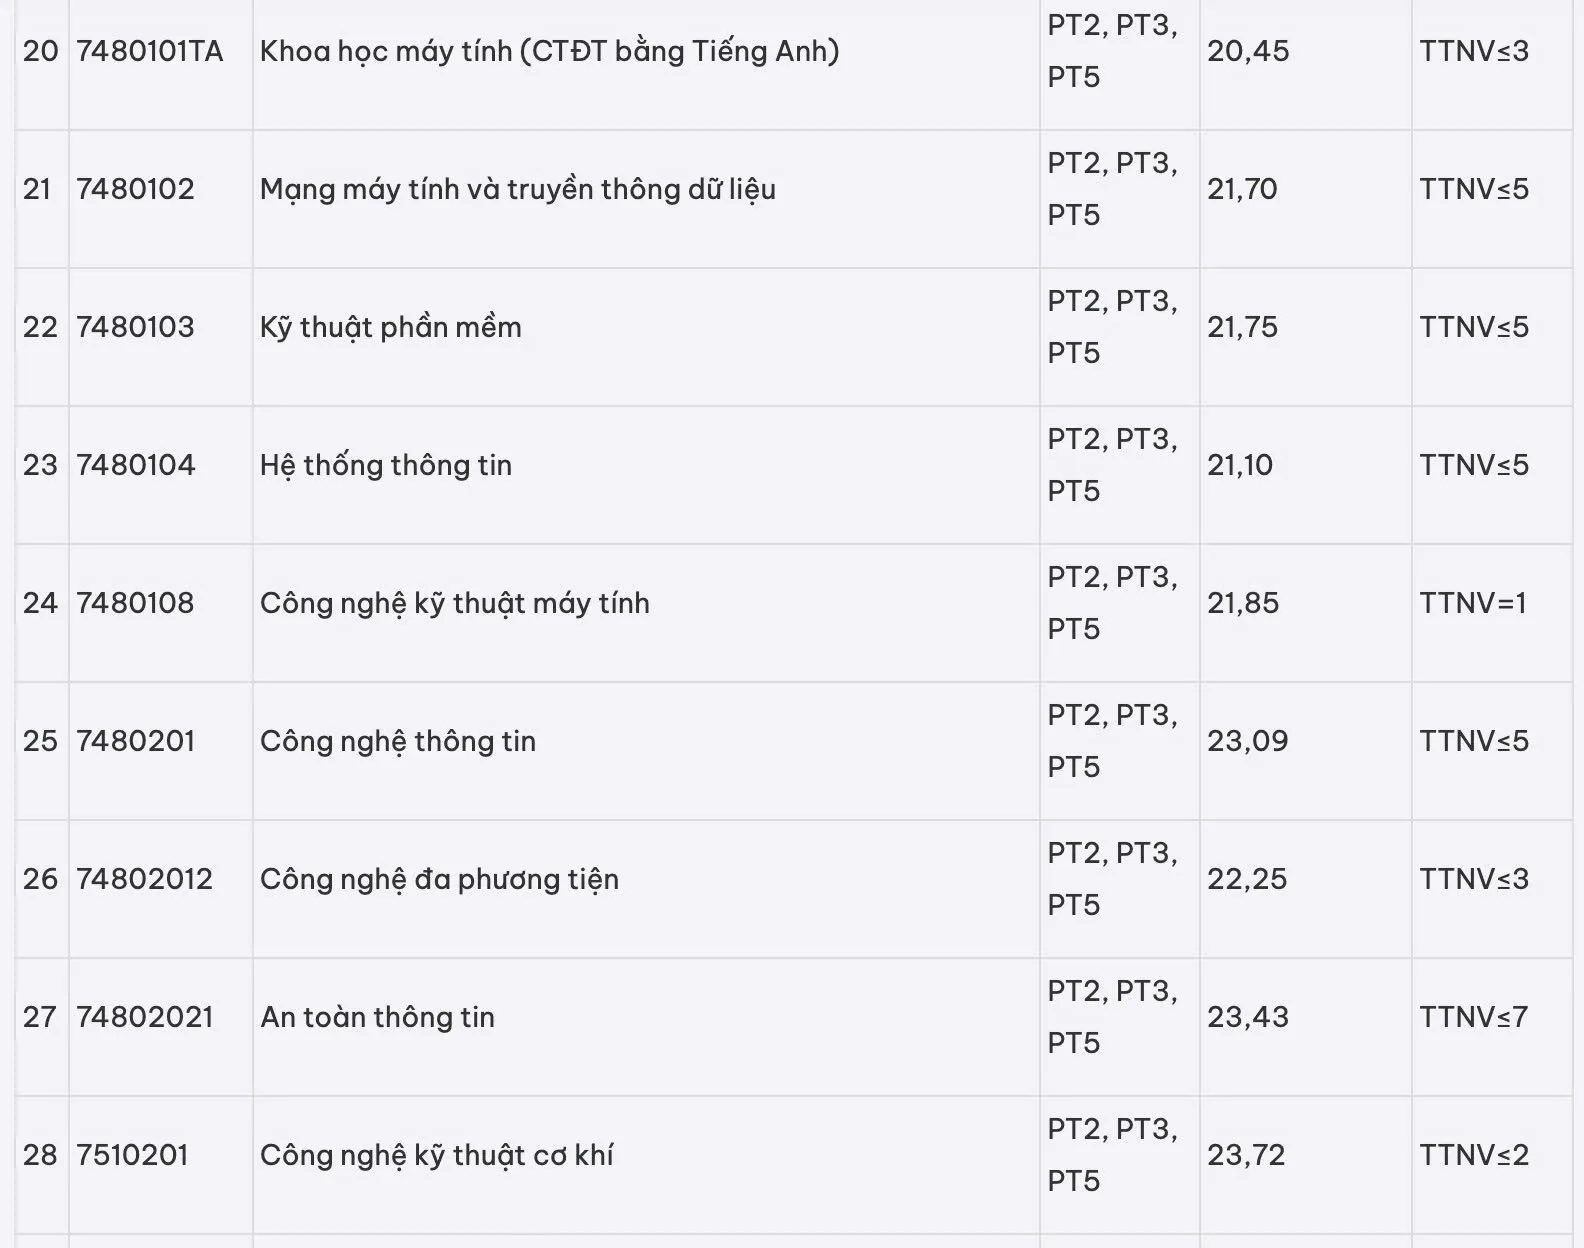
Task: Select Công nghệ thông tin major
Action: click(397, 741)
